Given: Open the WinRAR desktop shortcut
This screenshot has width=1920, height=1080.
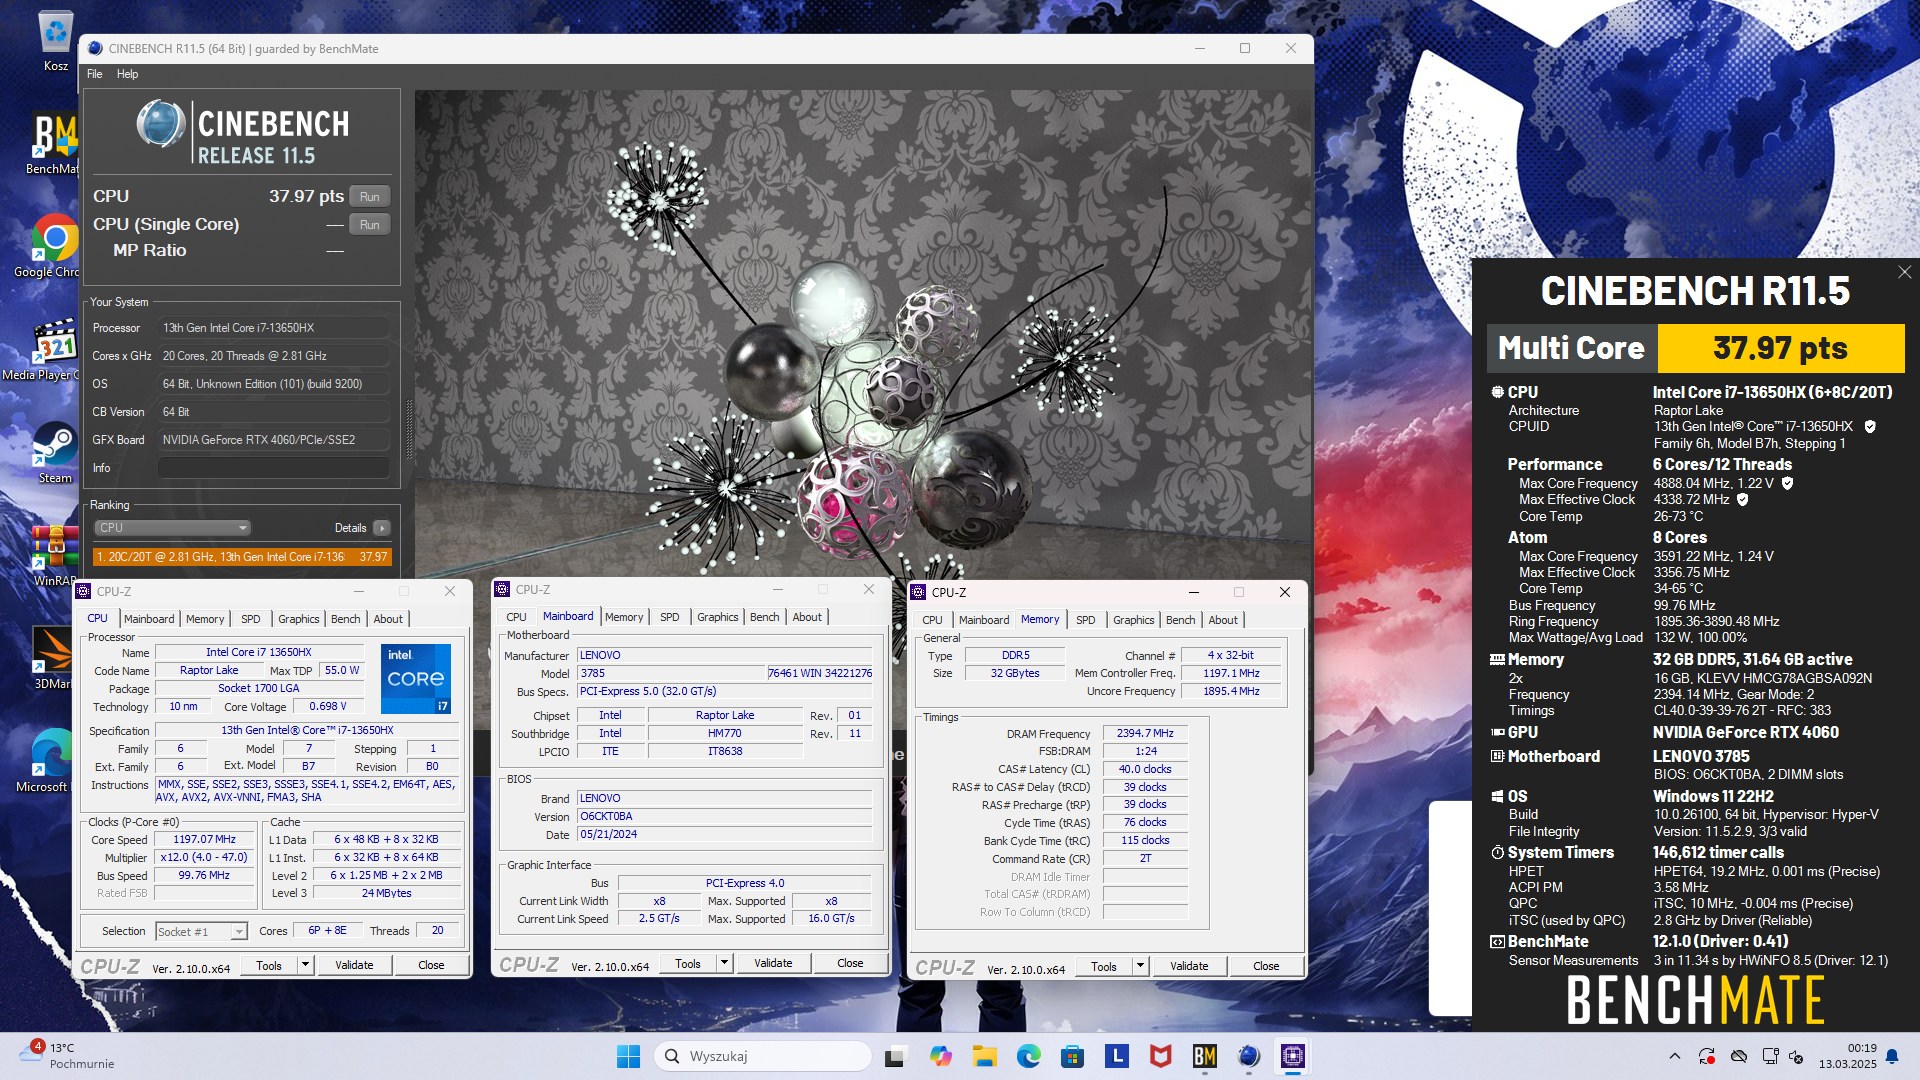Looking at the screenshot, I should [55, 555].
